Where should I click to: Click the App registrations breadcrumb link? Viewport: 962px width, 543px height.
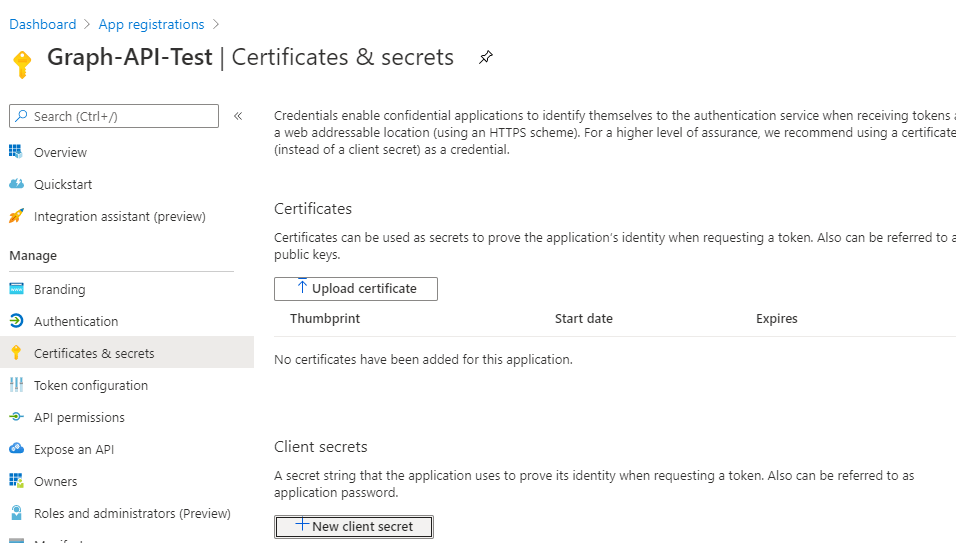[152, 24]
